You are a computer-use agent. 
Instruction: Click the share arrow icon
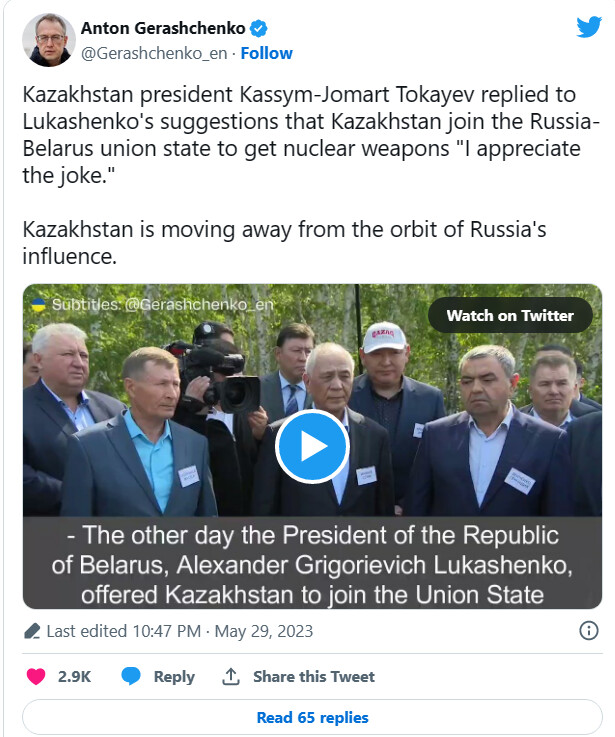coord(231,677)
